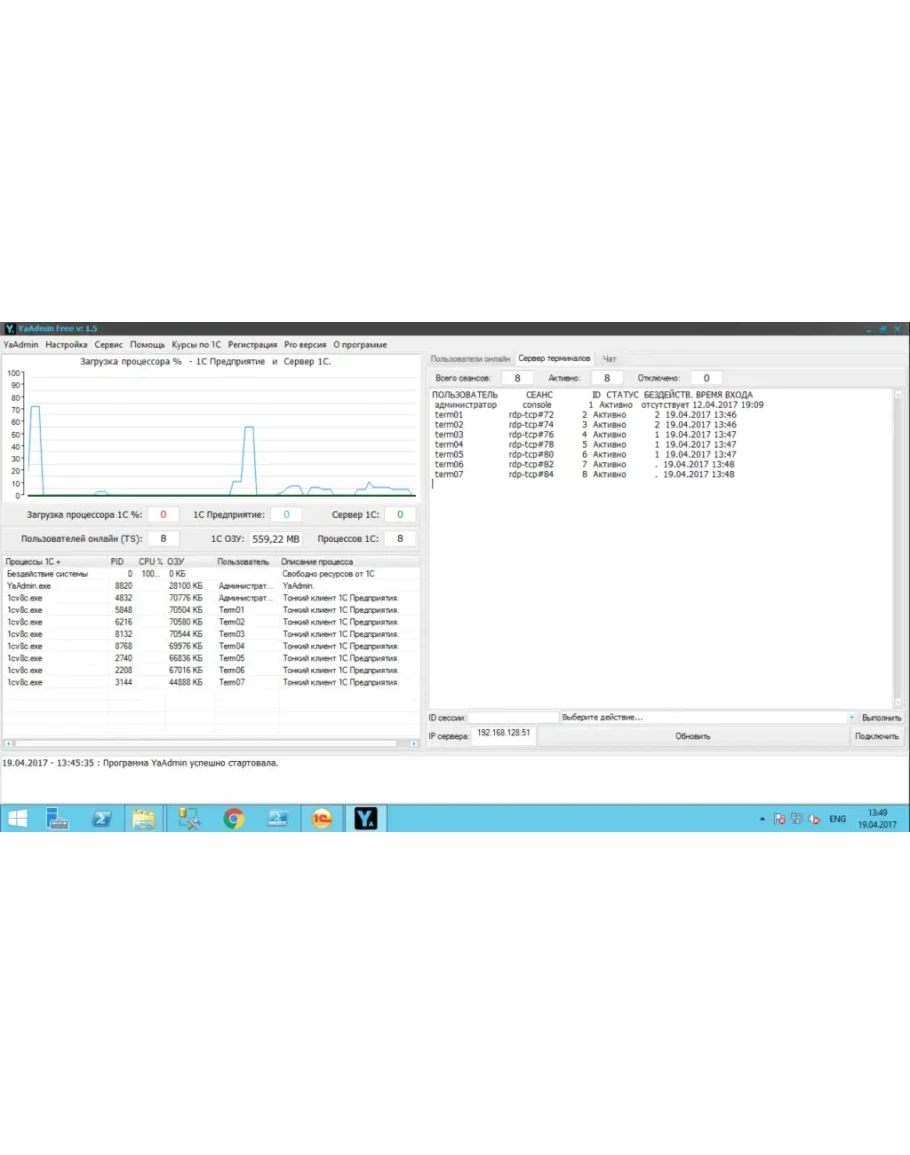Click the Подключить button
910x1155 pixels.
[x=877, y=736]
